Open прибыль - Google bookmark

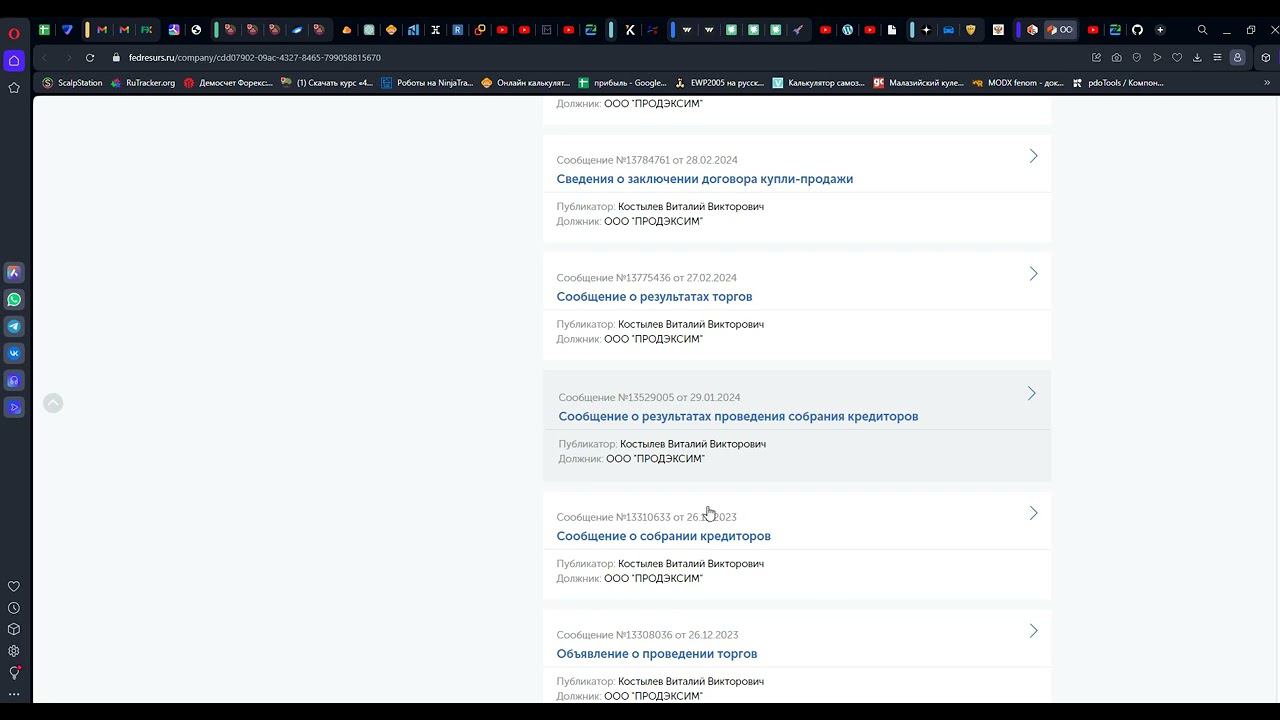pyautogui.click(x=622, y=83)
